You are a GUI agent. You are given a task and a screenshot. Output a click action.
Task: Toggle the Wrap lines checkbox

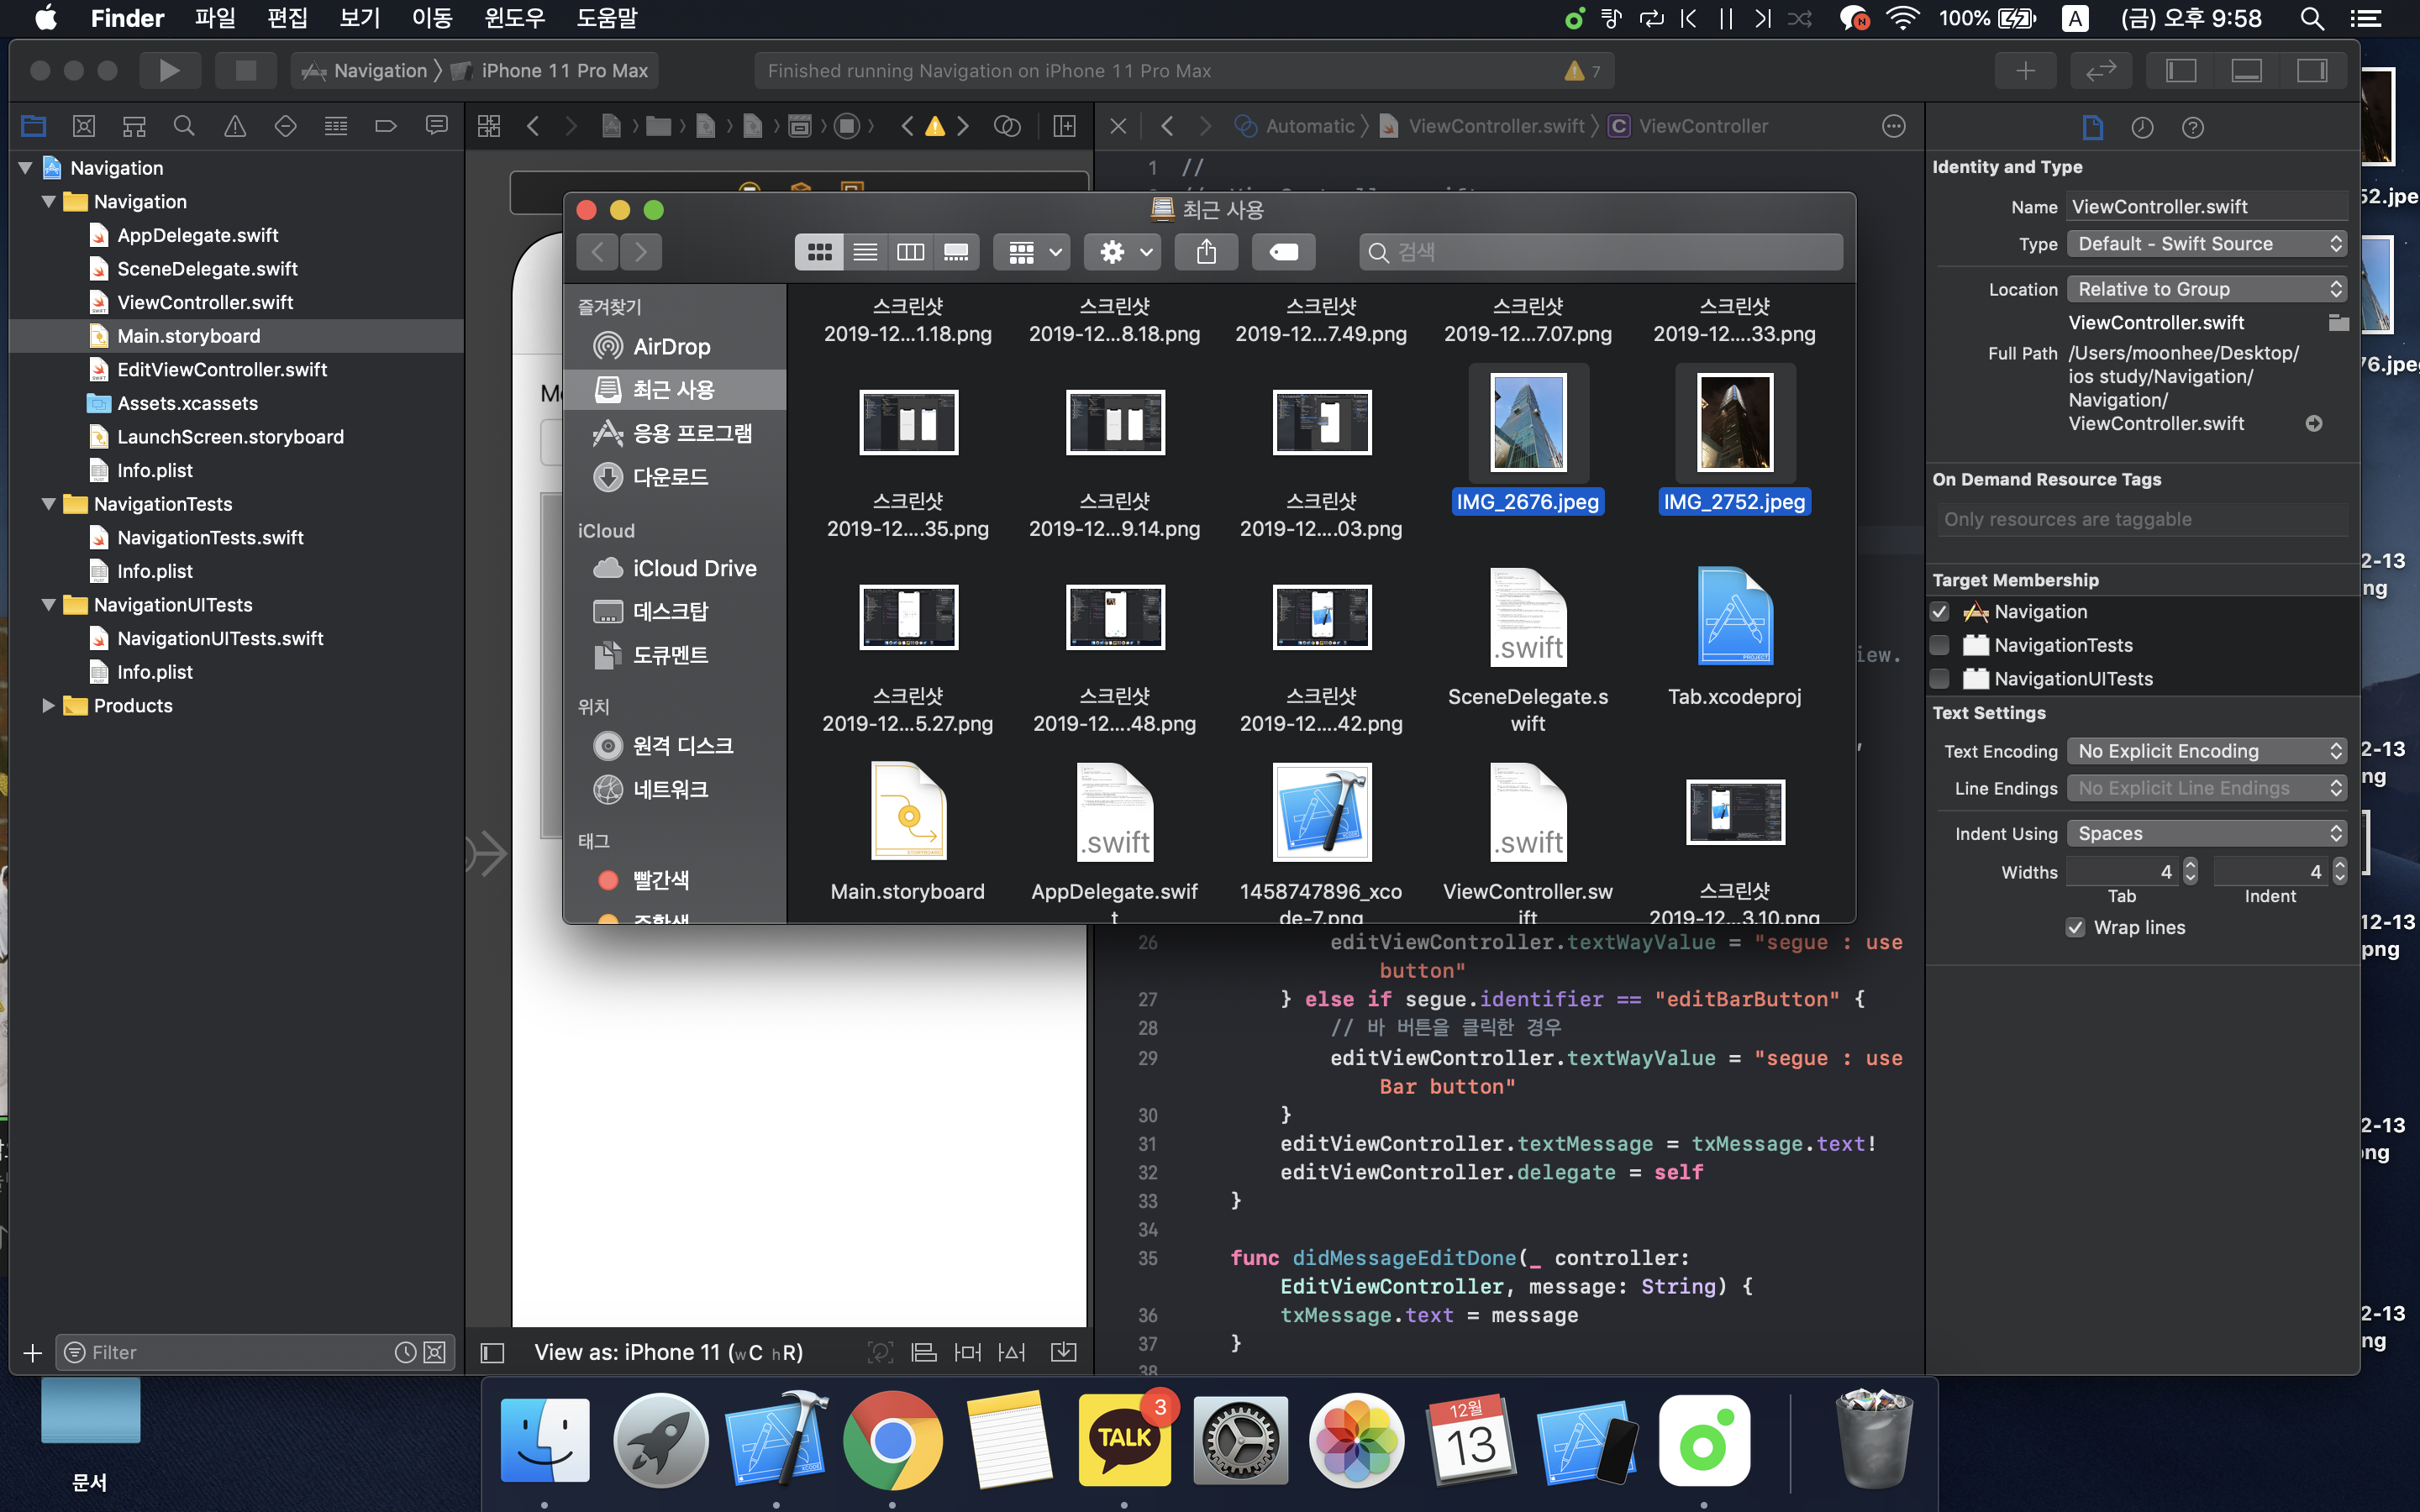2076,927
